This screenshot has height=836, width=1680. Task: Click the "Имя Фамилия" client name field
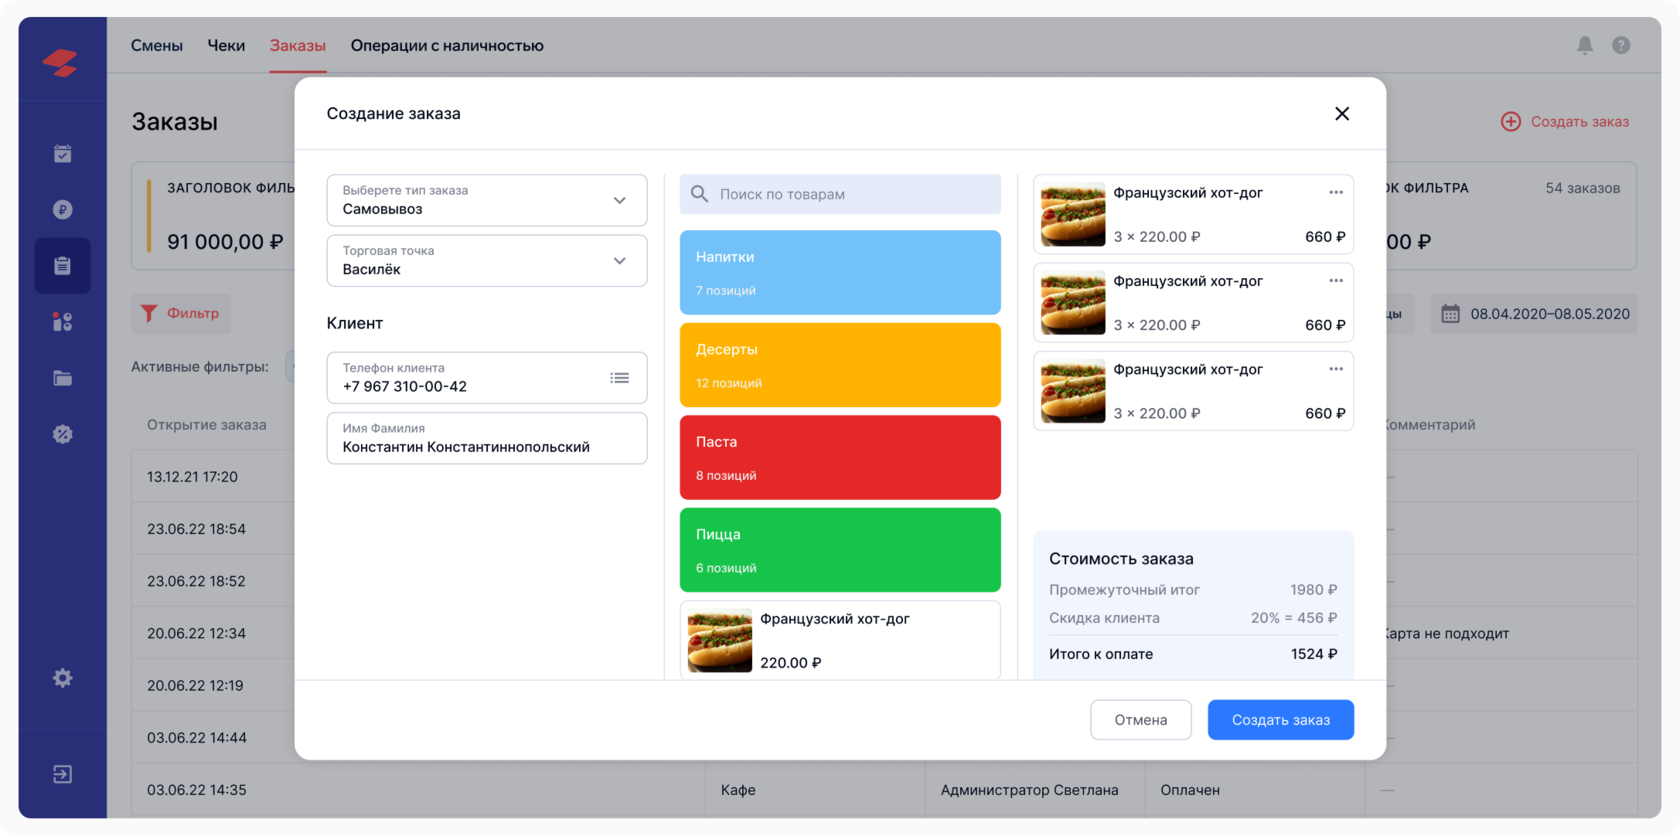pyautogui.click(x=486, y=439)
